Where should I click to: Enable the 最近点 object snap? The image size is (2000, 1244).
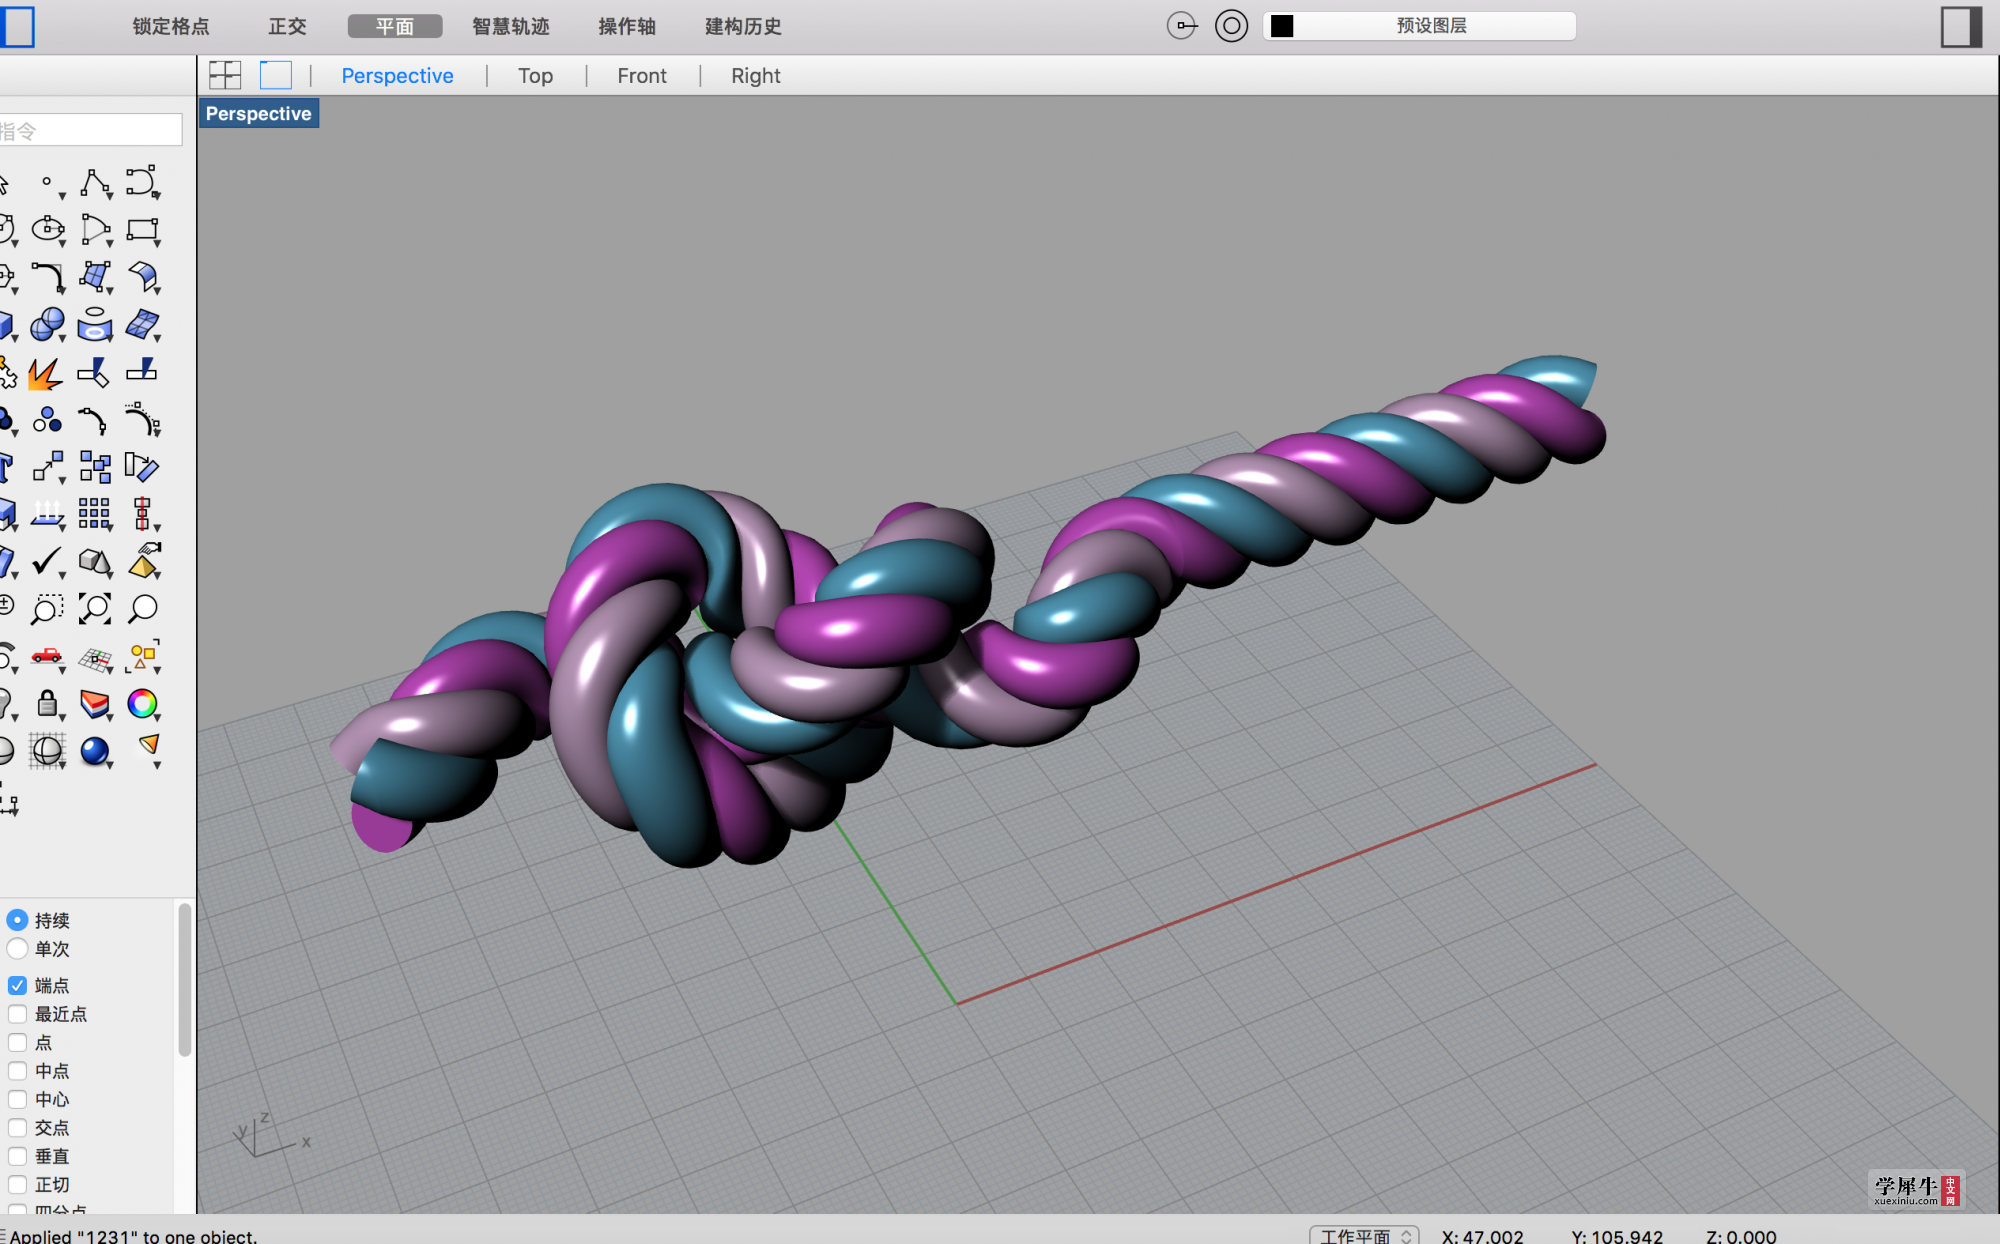(x=17, y=1014)
